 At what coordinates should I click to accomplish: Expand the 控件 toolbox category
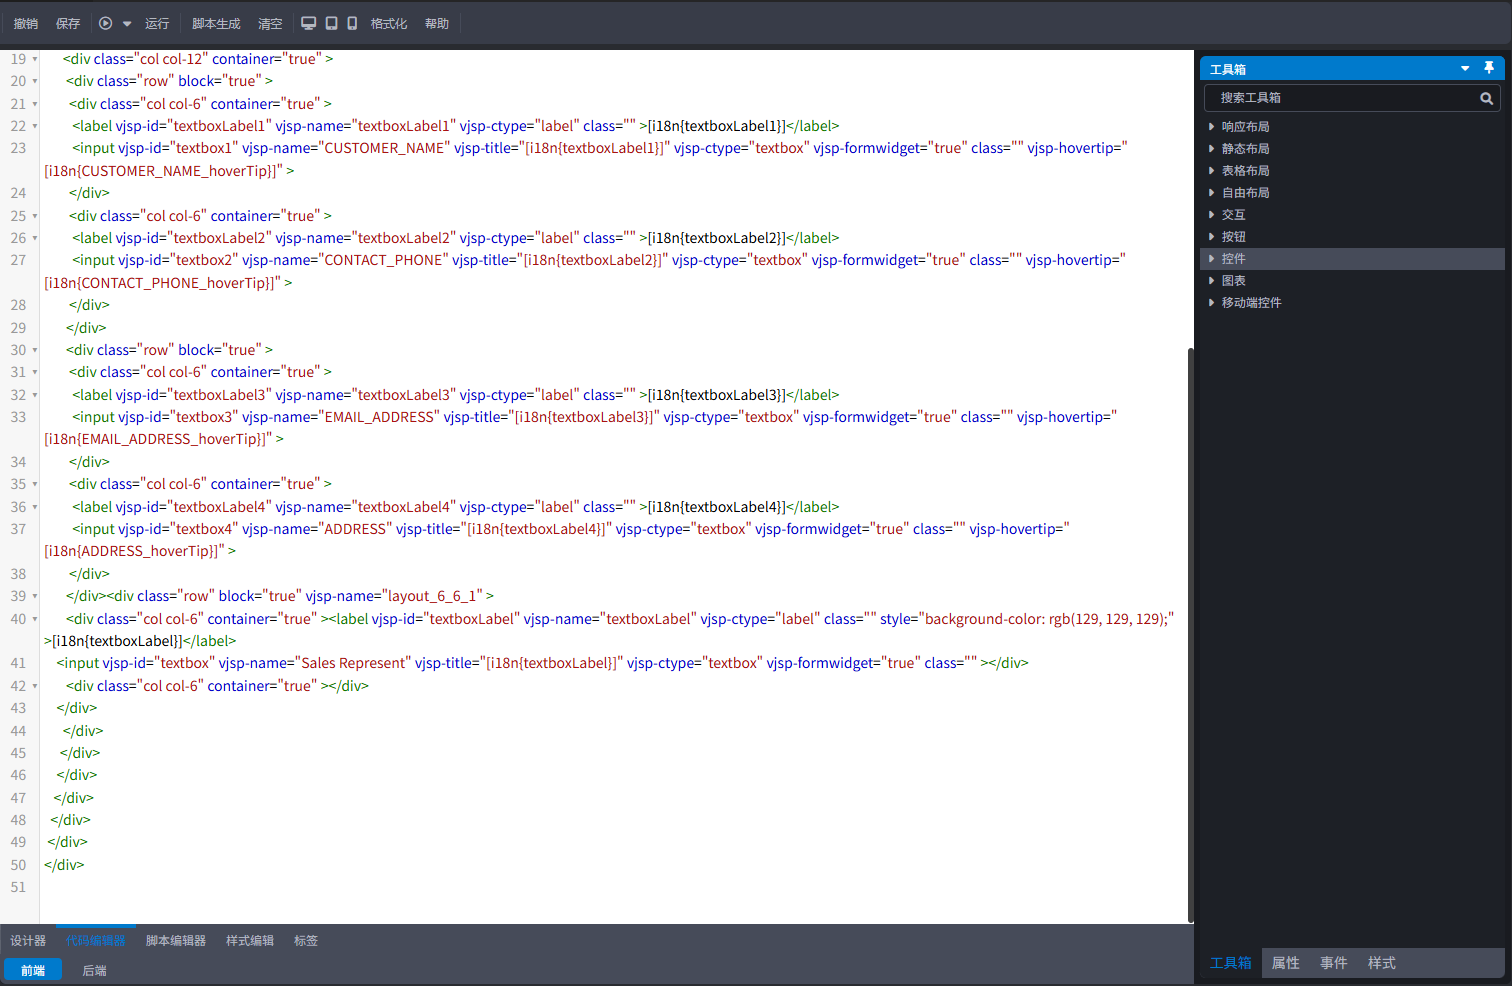1233,259
